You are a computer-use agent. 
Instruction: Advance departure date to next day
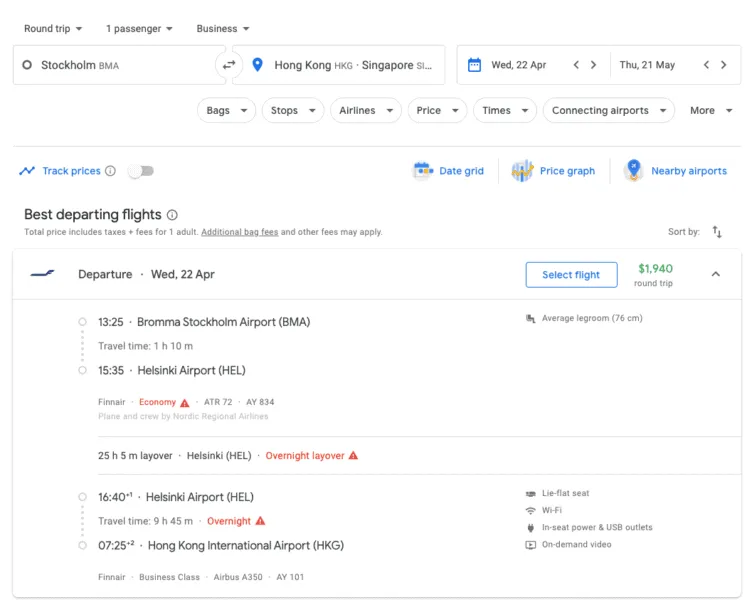[x=593, y=65]
